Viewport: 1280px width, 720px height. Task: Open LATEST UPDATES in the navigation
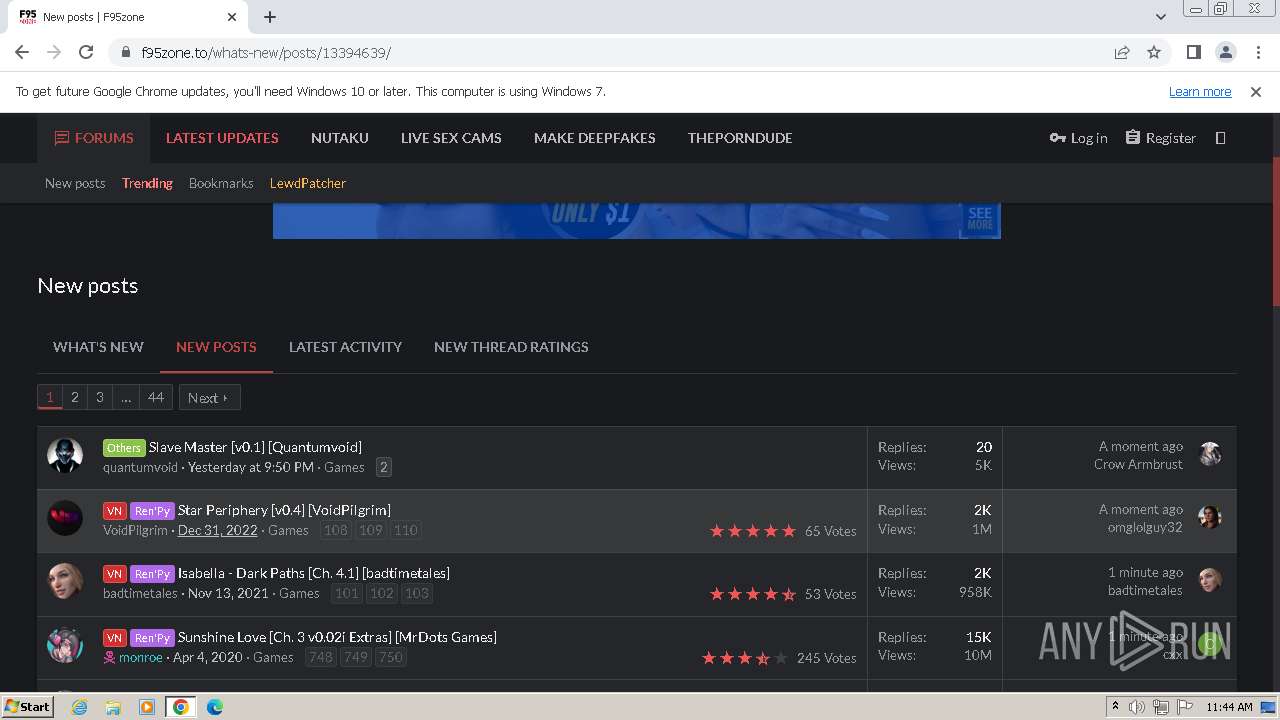click(222, 138)
